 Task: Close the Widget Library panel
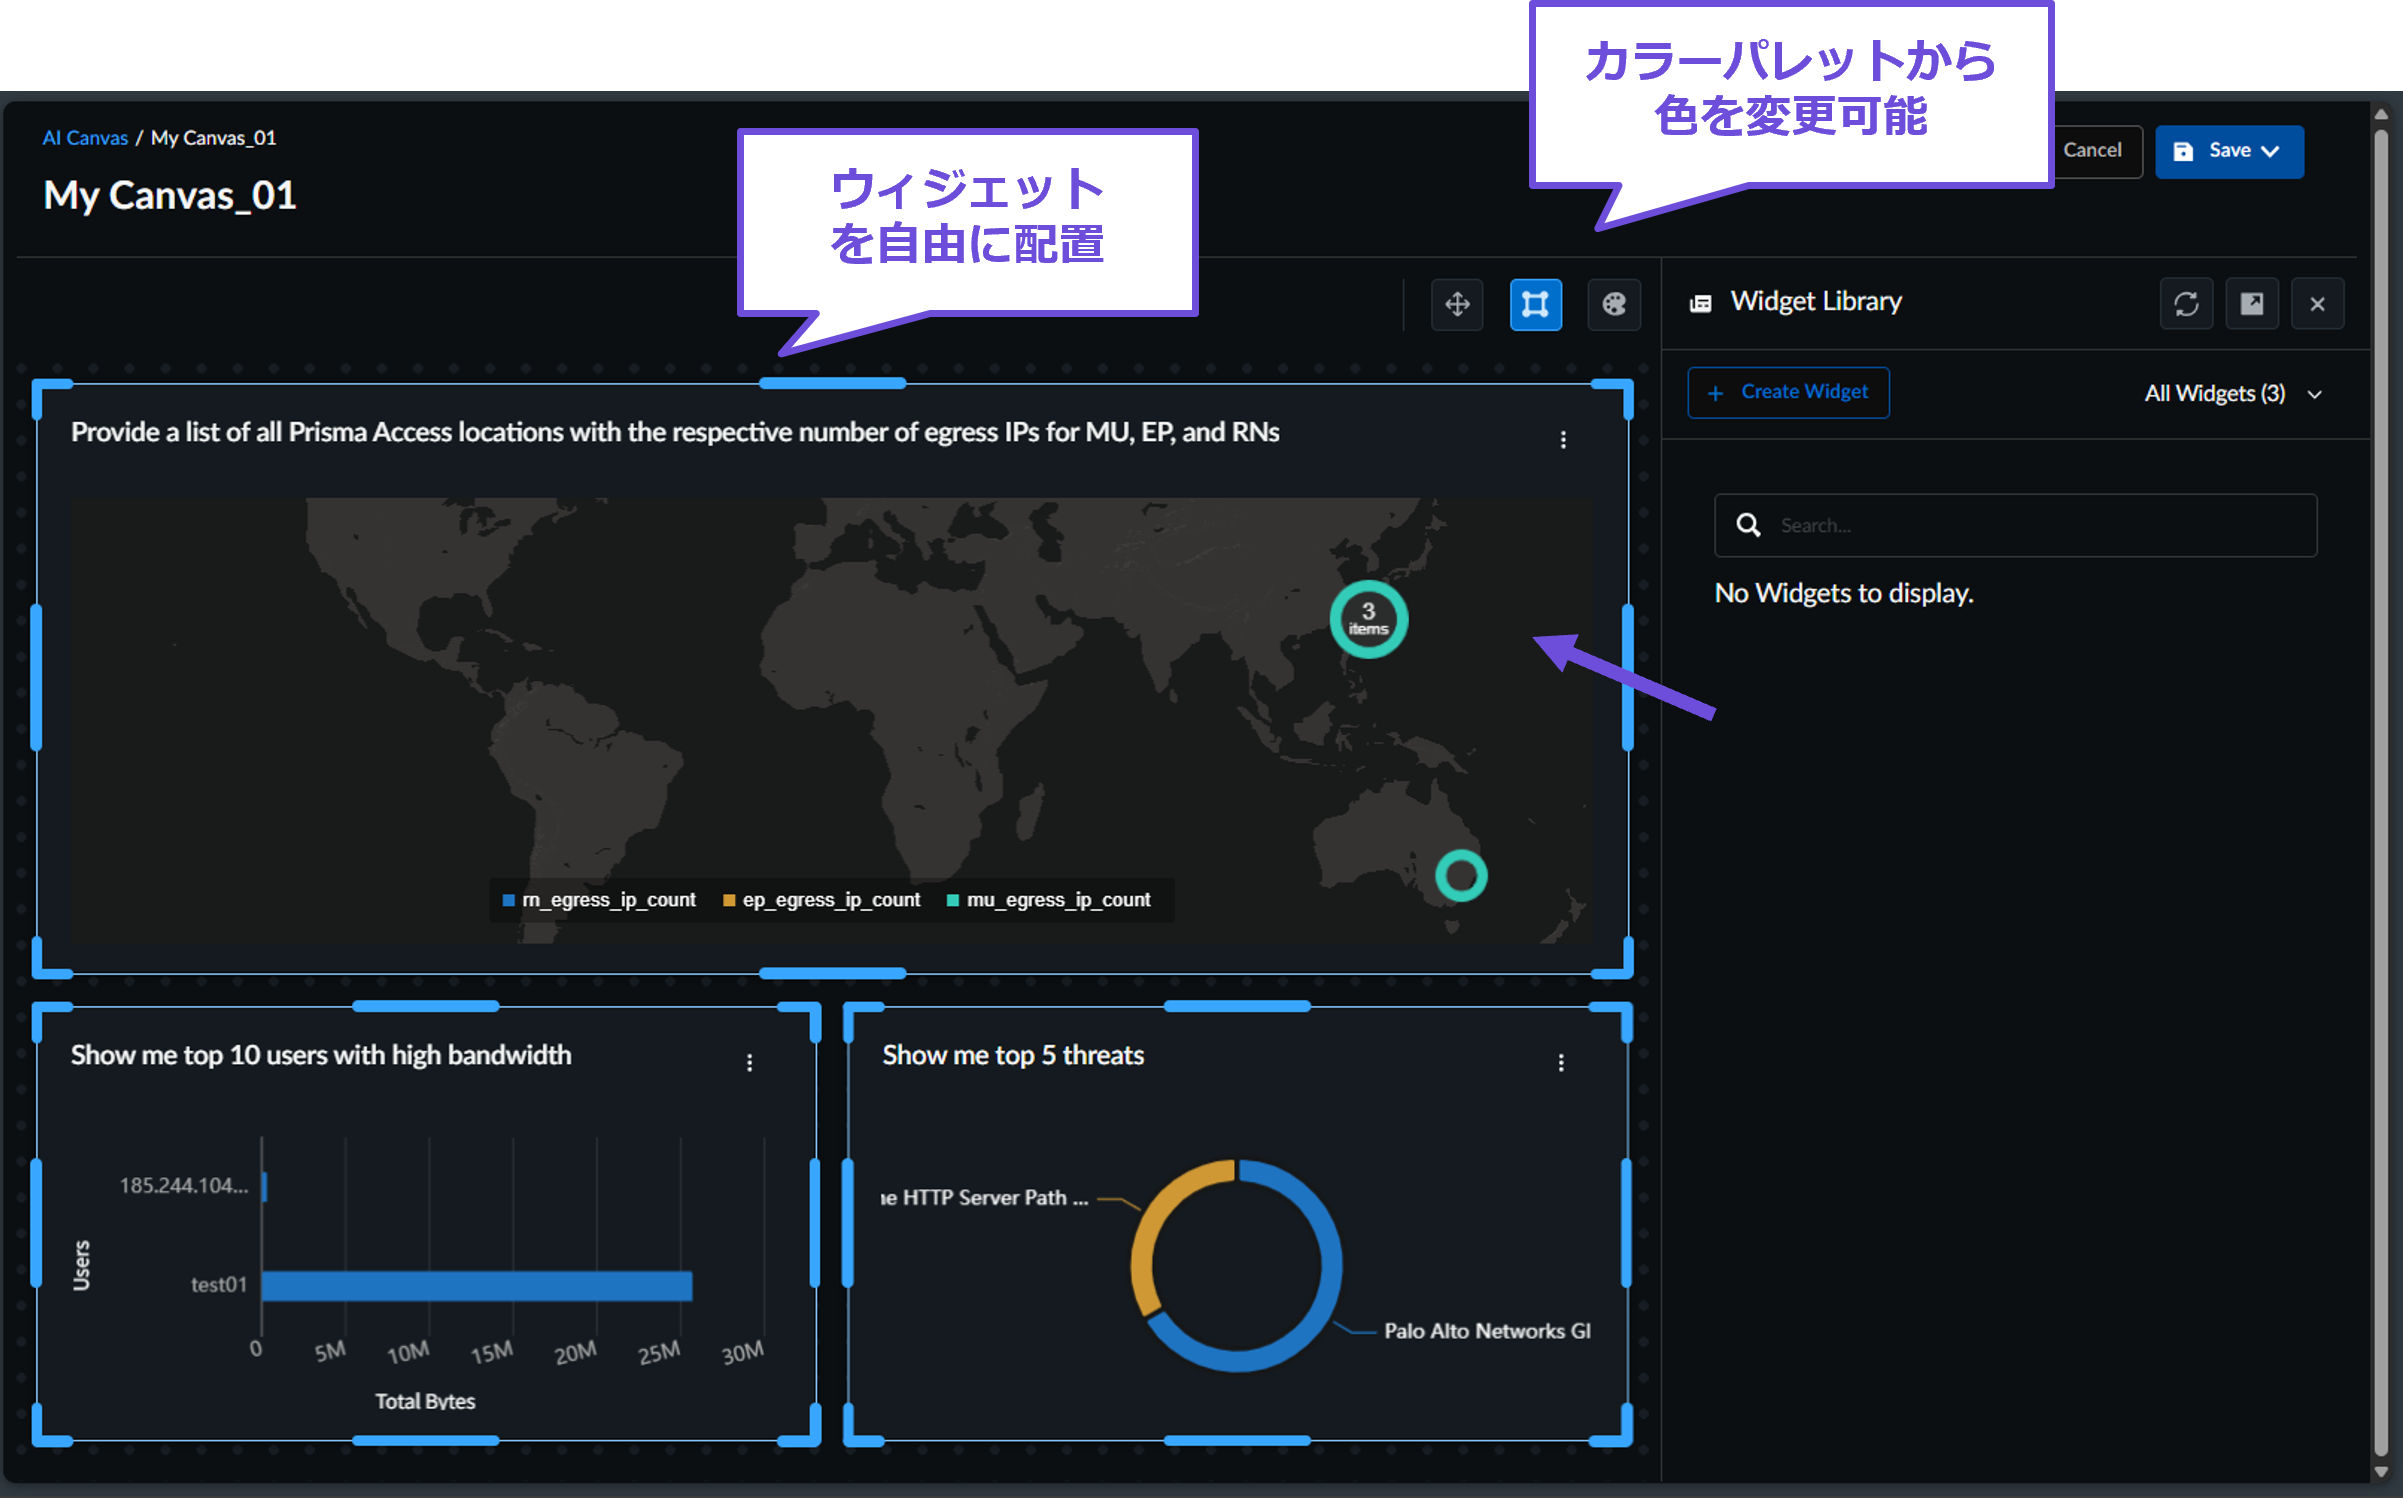2317,304
